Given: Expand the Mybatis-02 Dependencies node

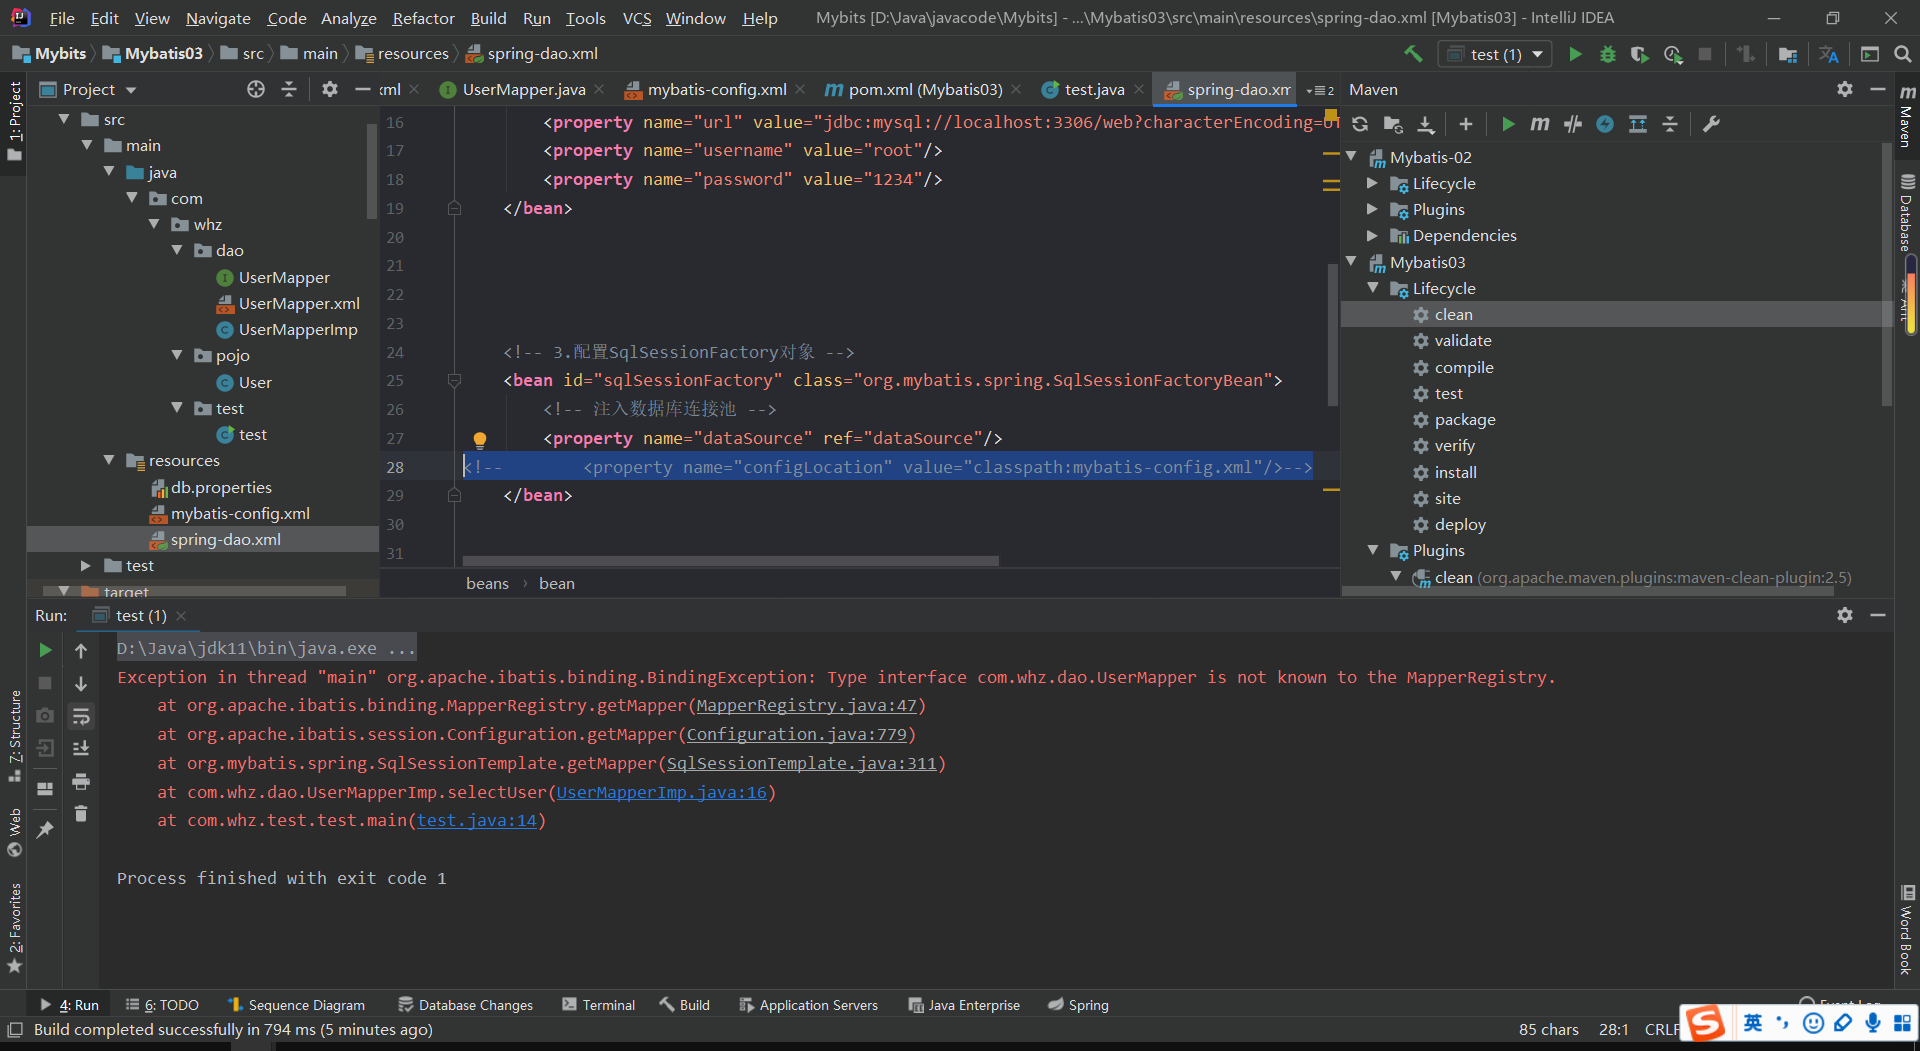Looking at the screenshot, I should pos(1373,236).
